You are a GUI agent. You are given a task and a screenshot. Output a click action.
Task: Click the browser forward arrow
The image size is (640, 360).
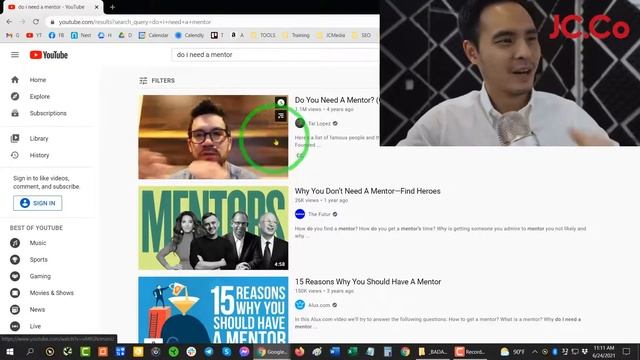[22, 22]
